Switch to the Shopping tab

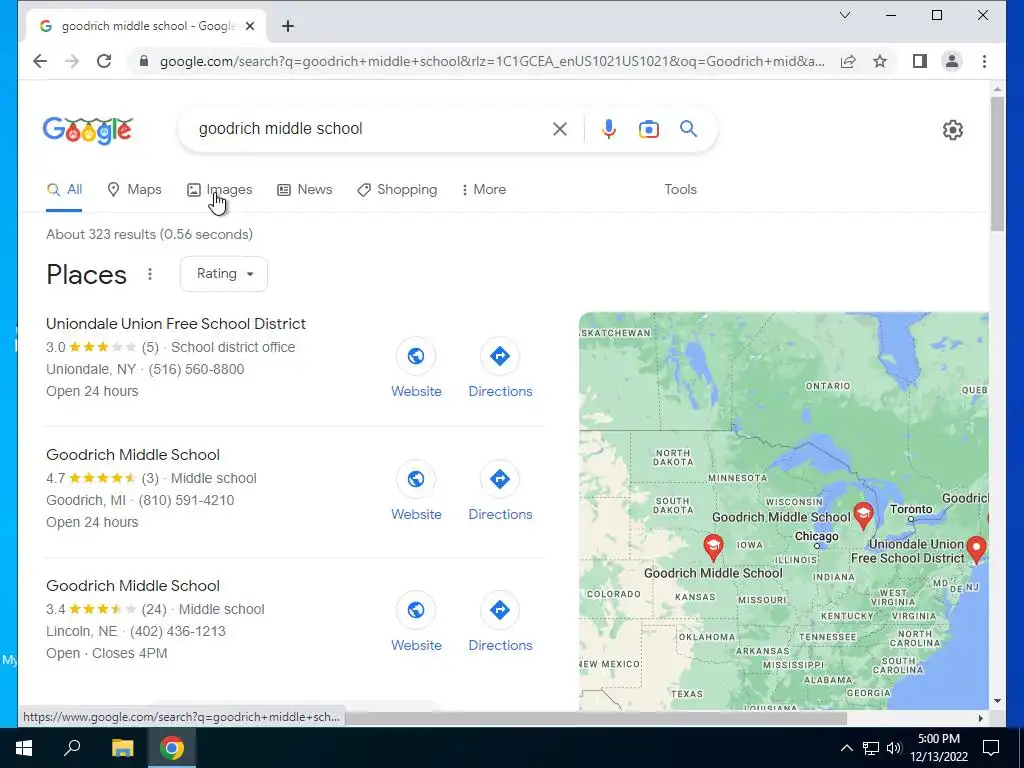397,189
